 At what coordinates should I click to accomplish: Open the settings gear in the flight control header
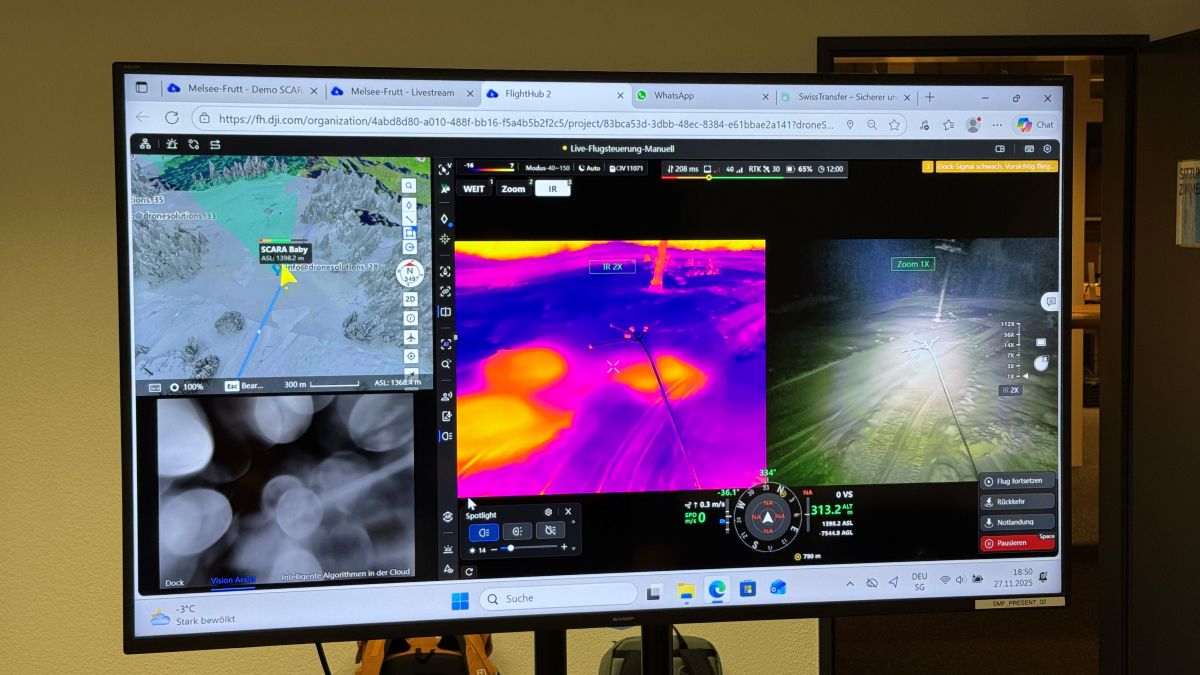tap(1047, 148)
